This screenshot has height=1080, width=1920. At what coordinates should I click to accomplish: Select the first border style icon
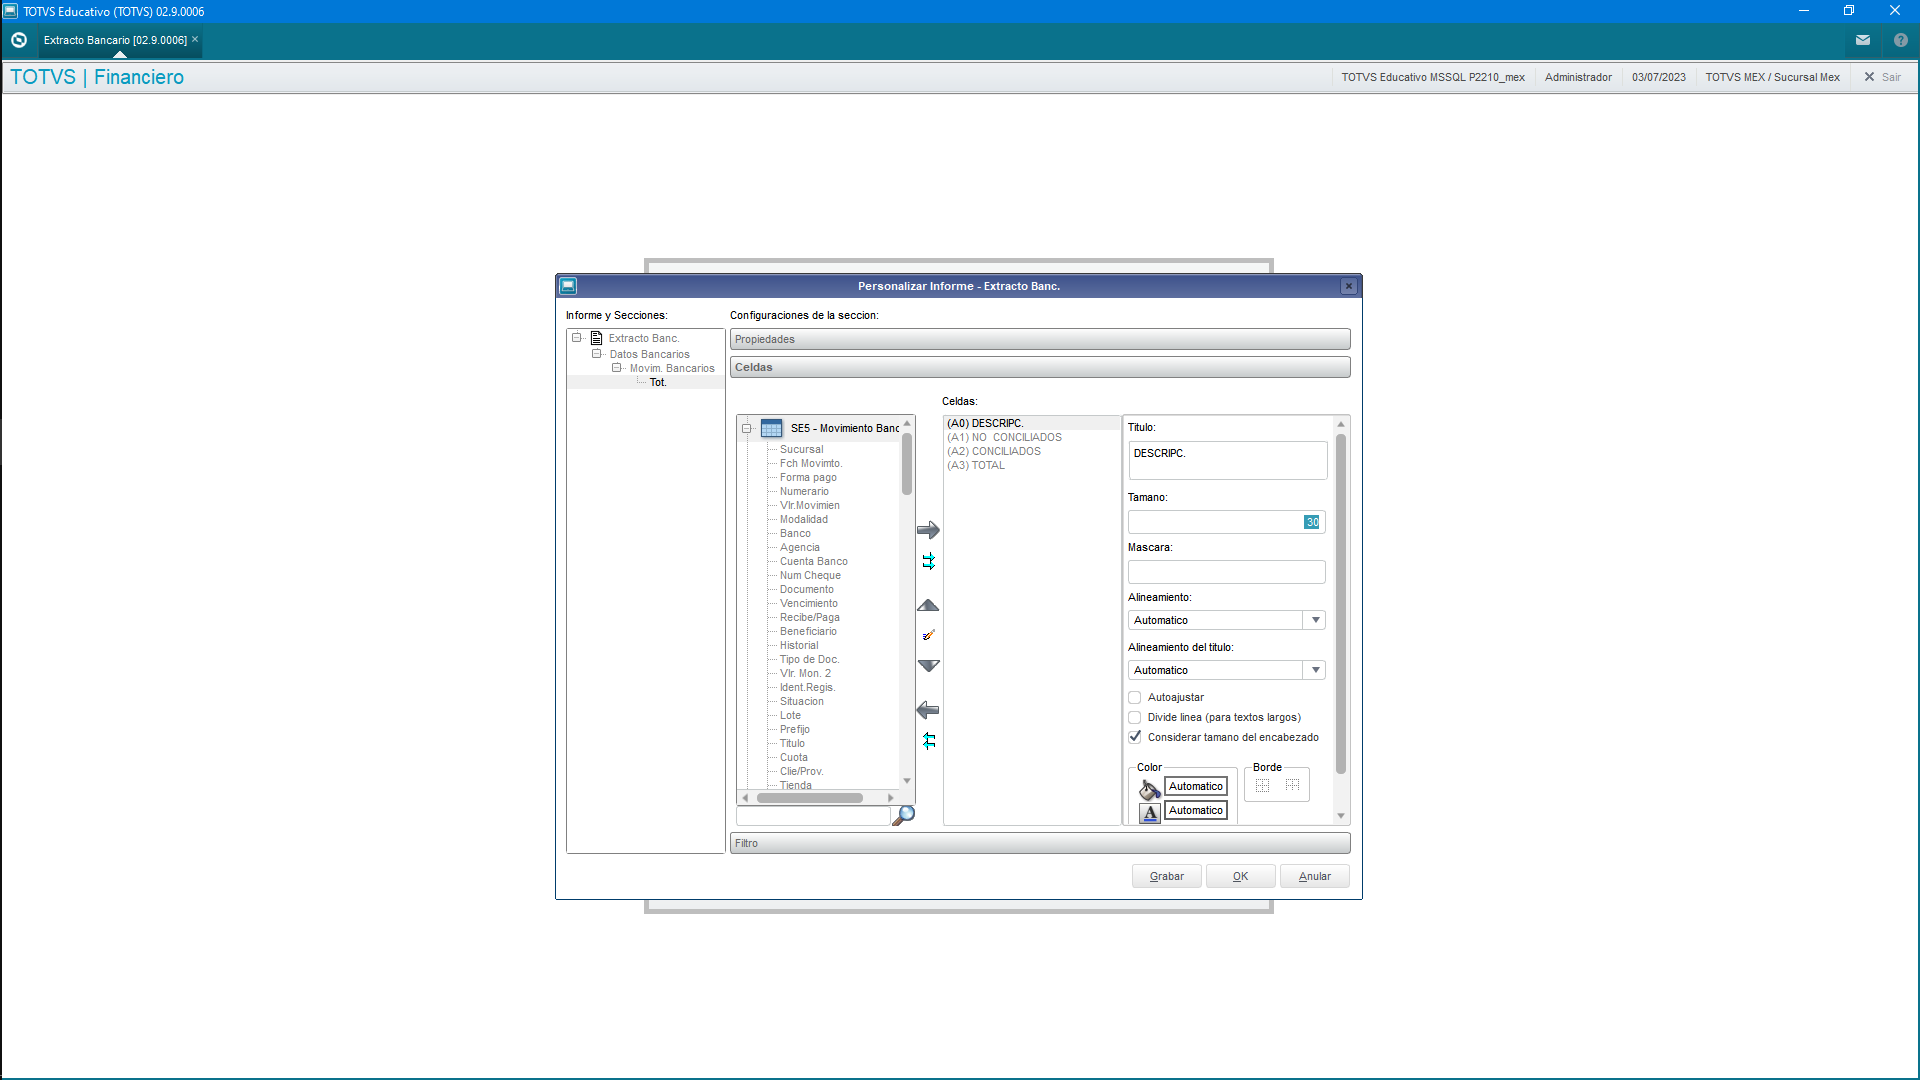click(1262, 785)
